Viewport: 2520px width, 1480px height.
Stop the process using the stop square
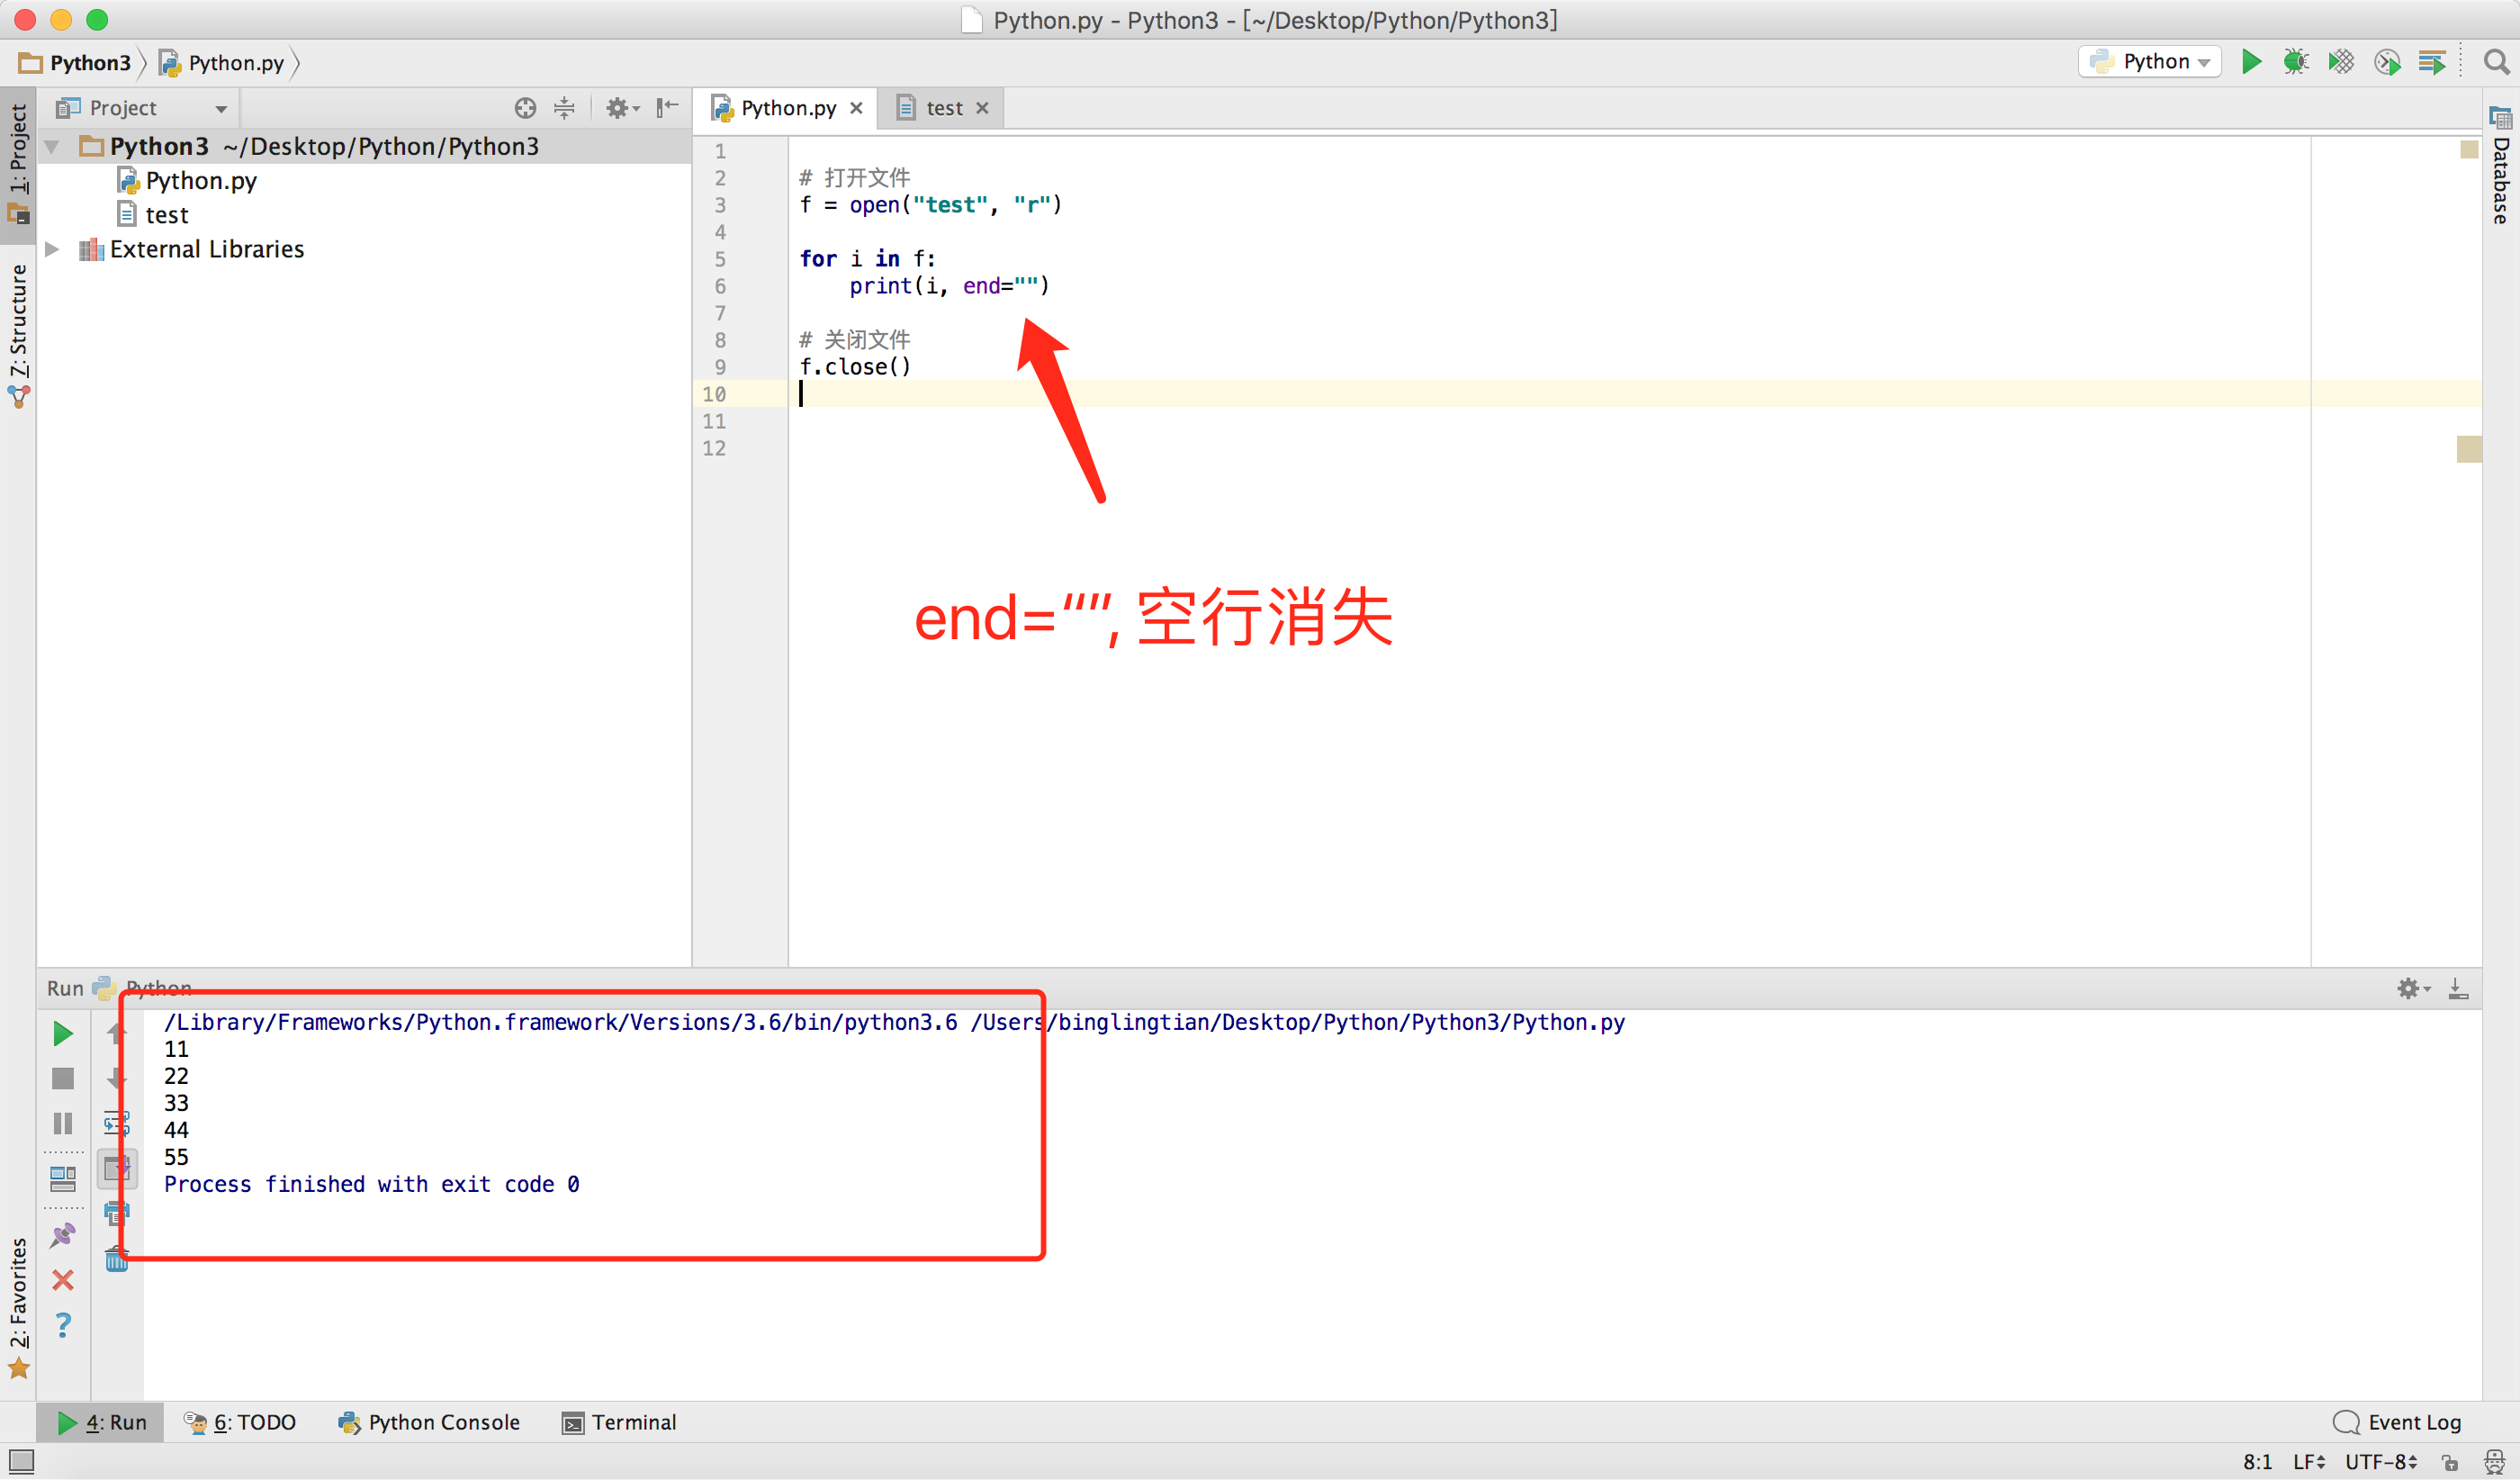click(x=62, y=1079)
